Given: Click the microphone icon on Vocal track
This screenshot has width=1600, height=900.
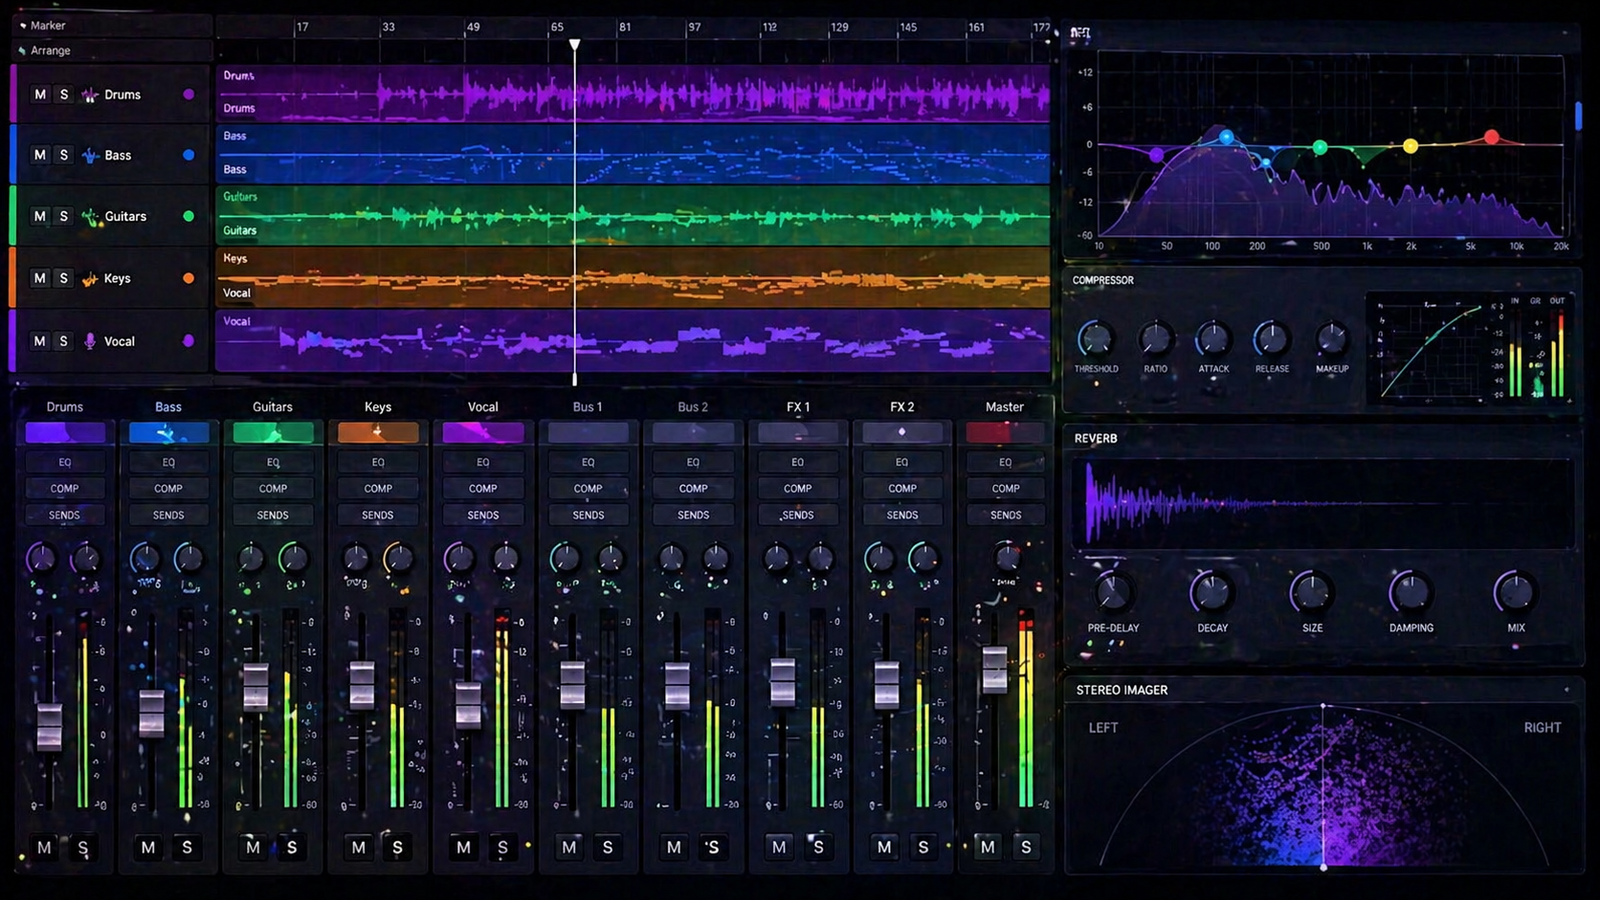Looking at the screenshot, I should [90, 341].
